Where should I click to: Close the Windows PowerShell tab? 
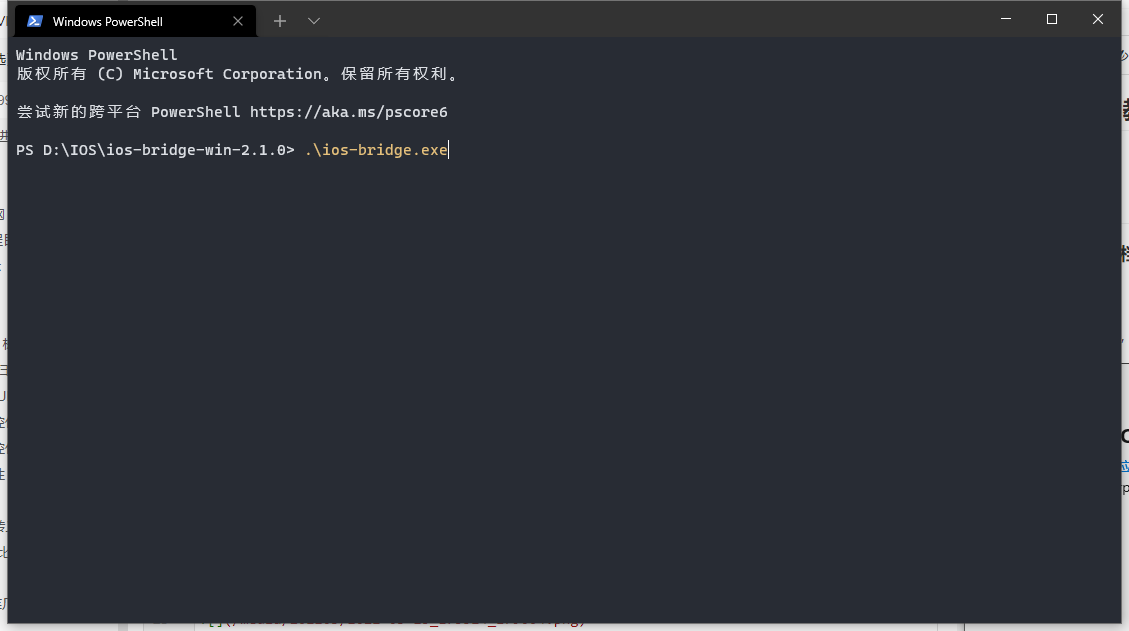pos(238,22)
